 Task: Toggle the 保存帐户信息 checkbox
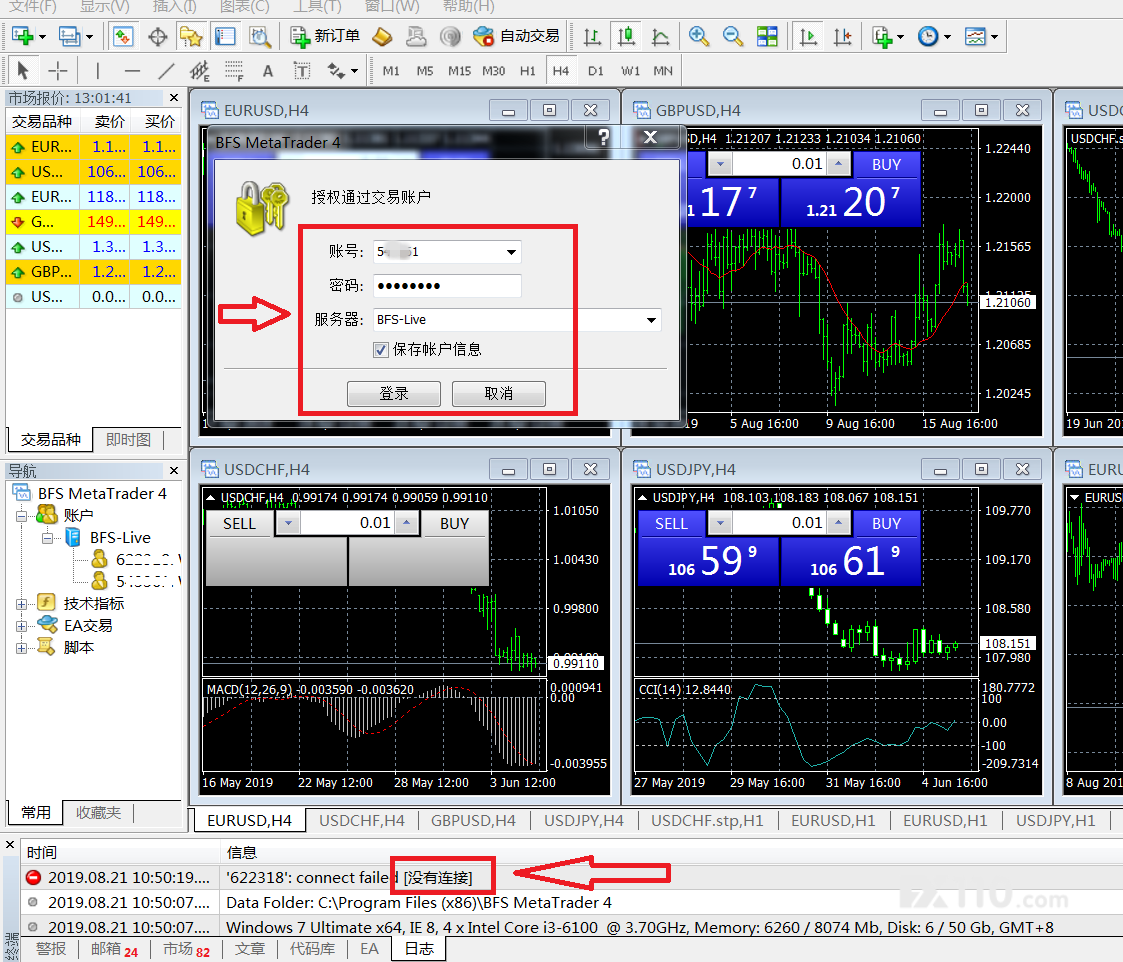[381, 350]
